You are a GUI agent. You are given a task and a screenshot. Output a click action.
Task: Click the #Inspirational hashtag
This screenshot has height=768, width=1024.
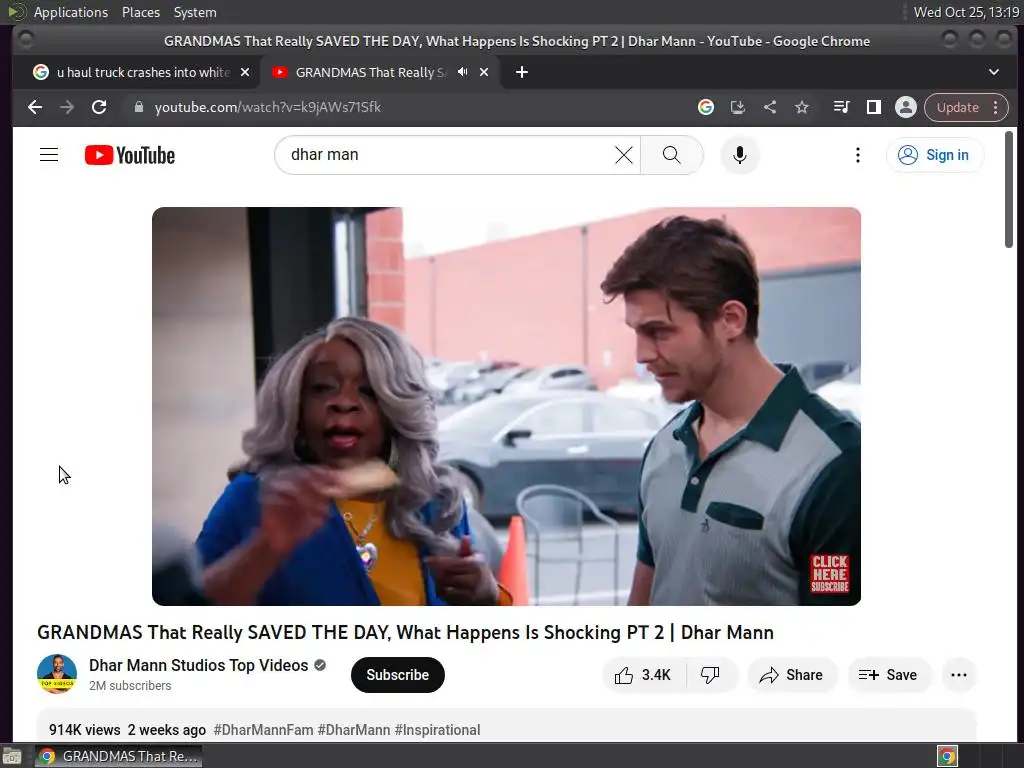(x=437, y=729)
